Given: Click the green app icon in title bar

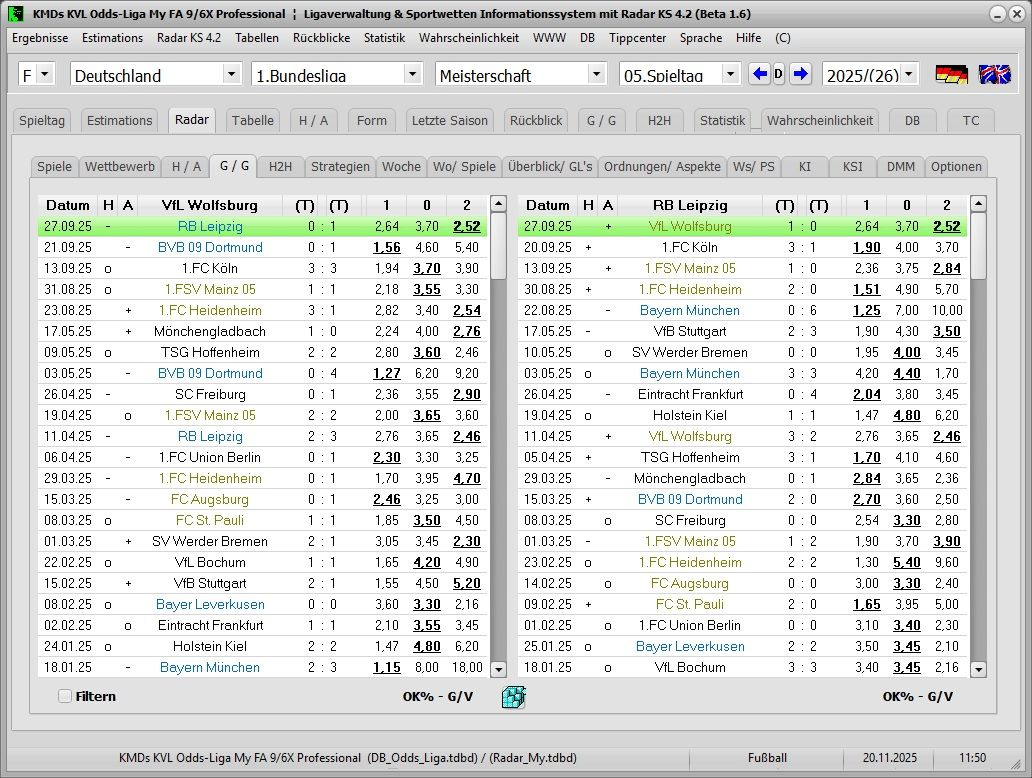Looking at the screenshot, I should [x=16, y=14].
